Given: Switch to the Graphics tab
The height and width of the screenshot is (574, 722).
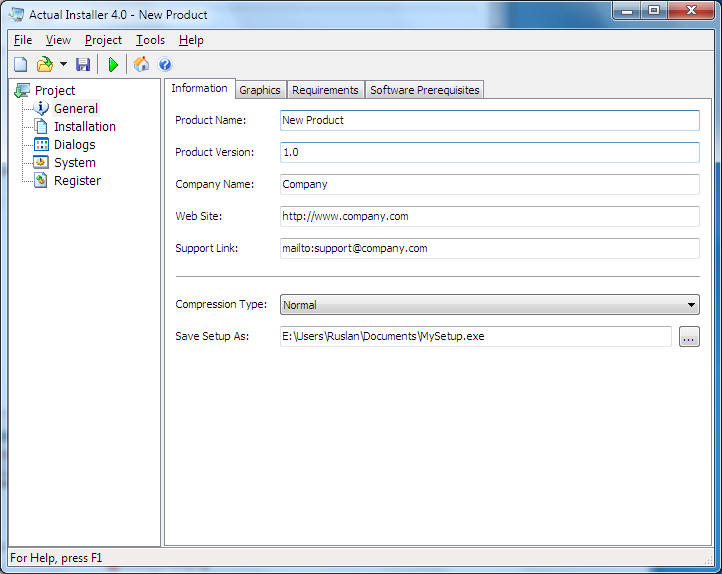Looking at the screenshot, I should click(260, 90).
